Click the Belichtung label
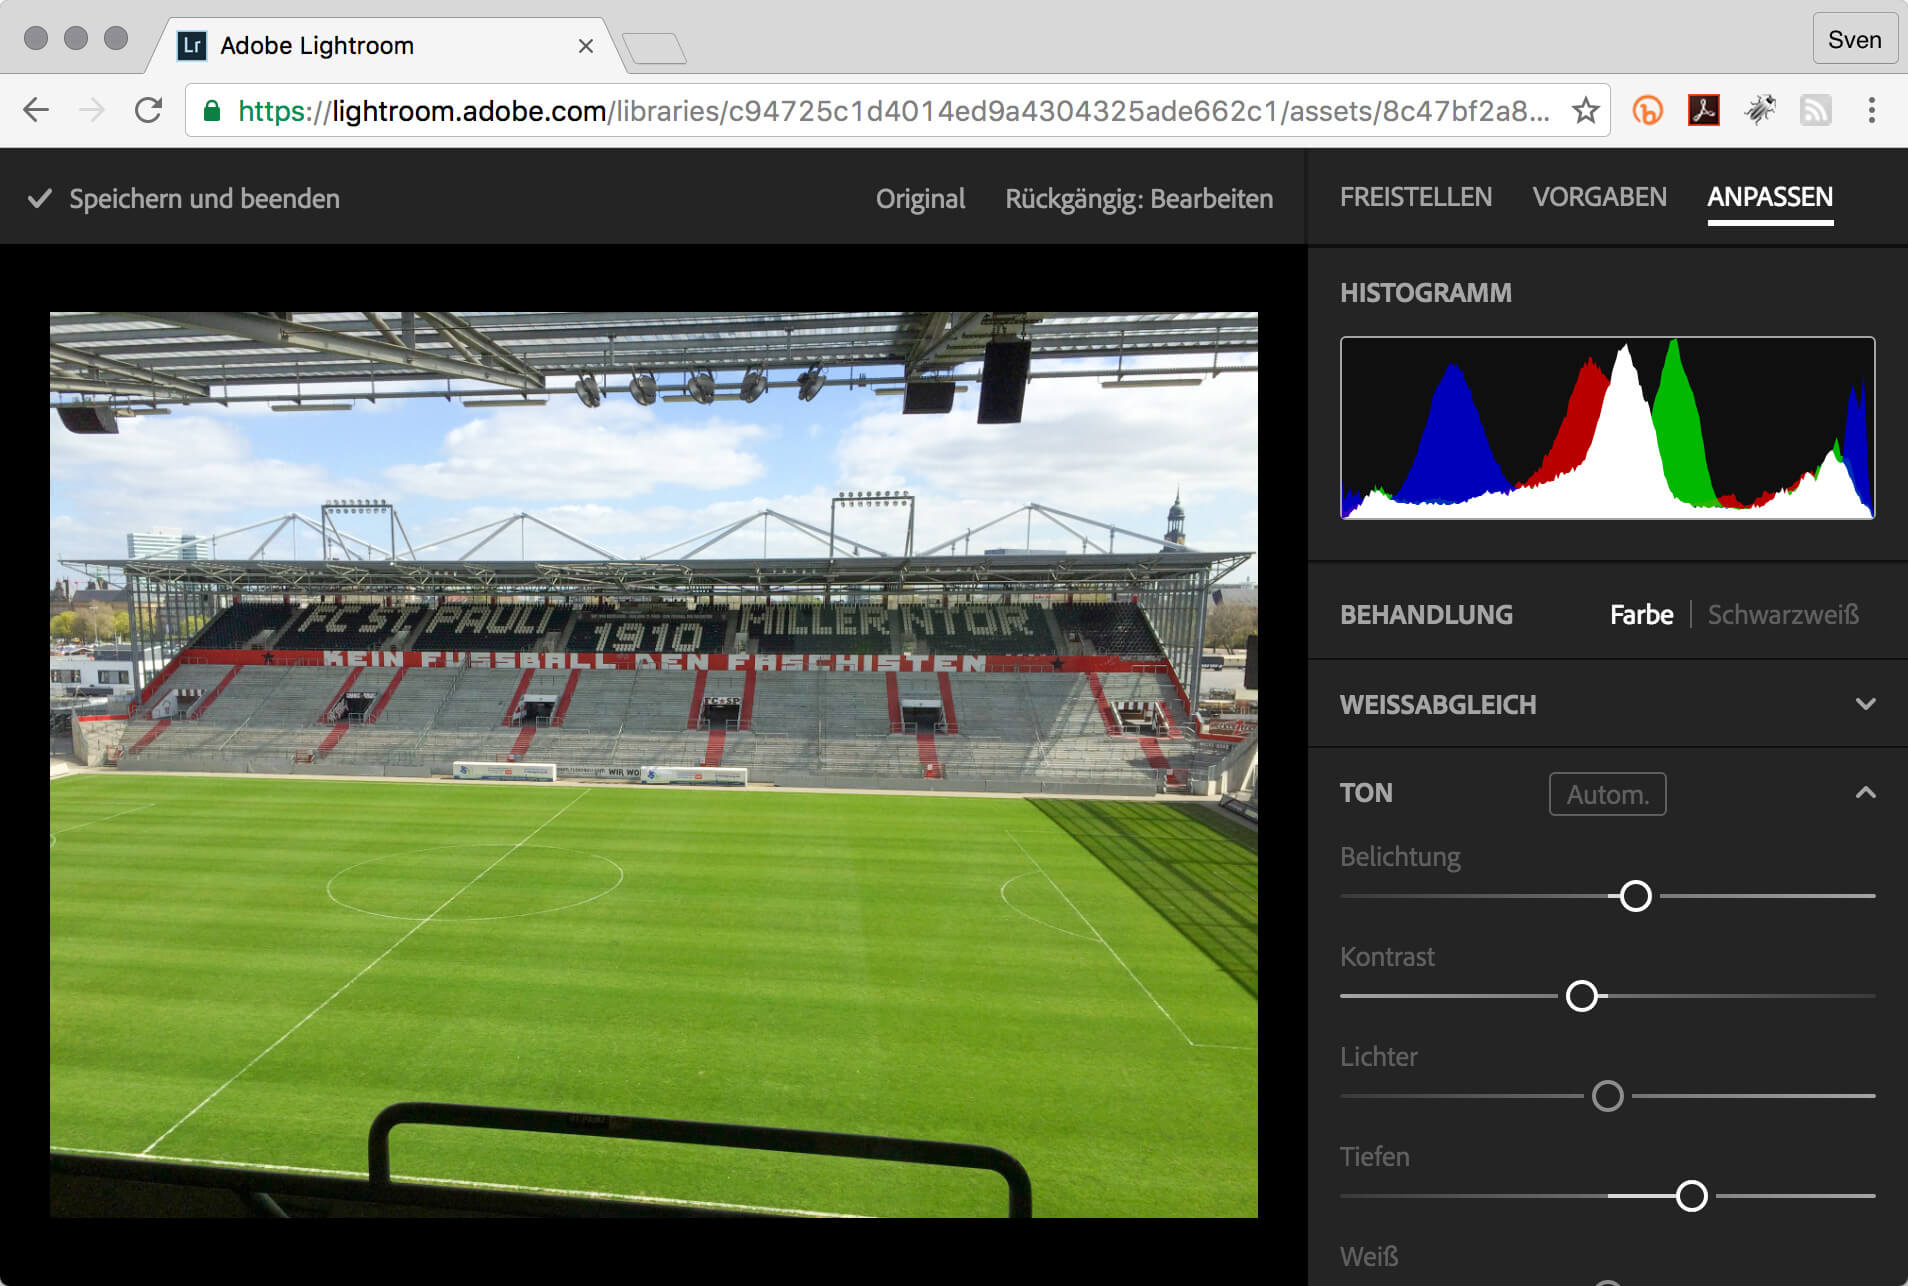 (x=1400, y=857)
